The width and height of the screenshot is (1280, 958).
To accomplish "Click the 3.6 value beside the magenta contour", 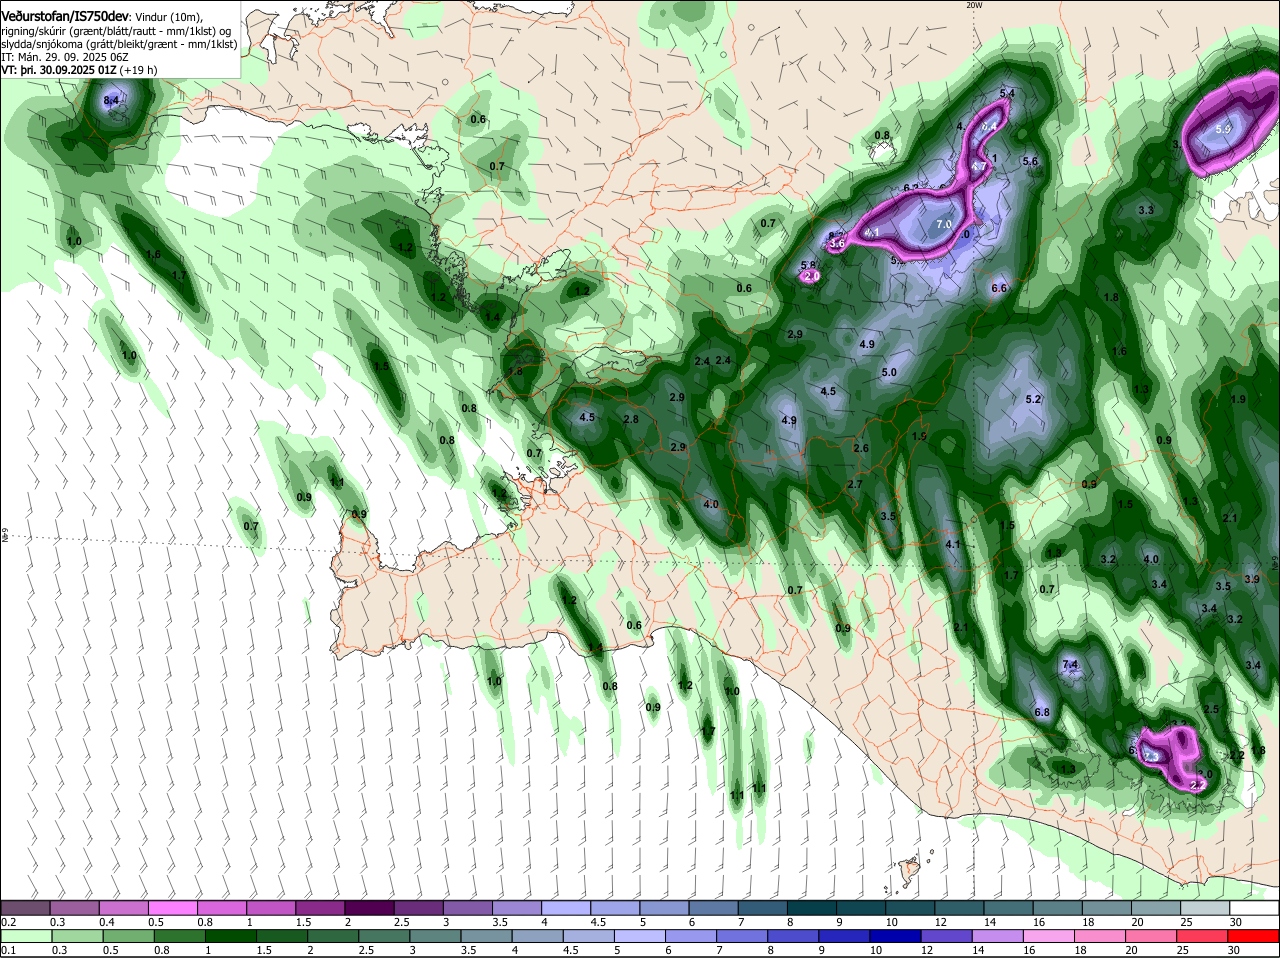I will point(838,243).
